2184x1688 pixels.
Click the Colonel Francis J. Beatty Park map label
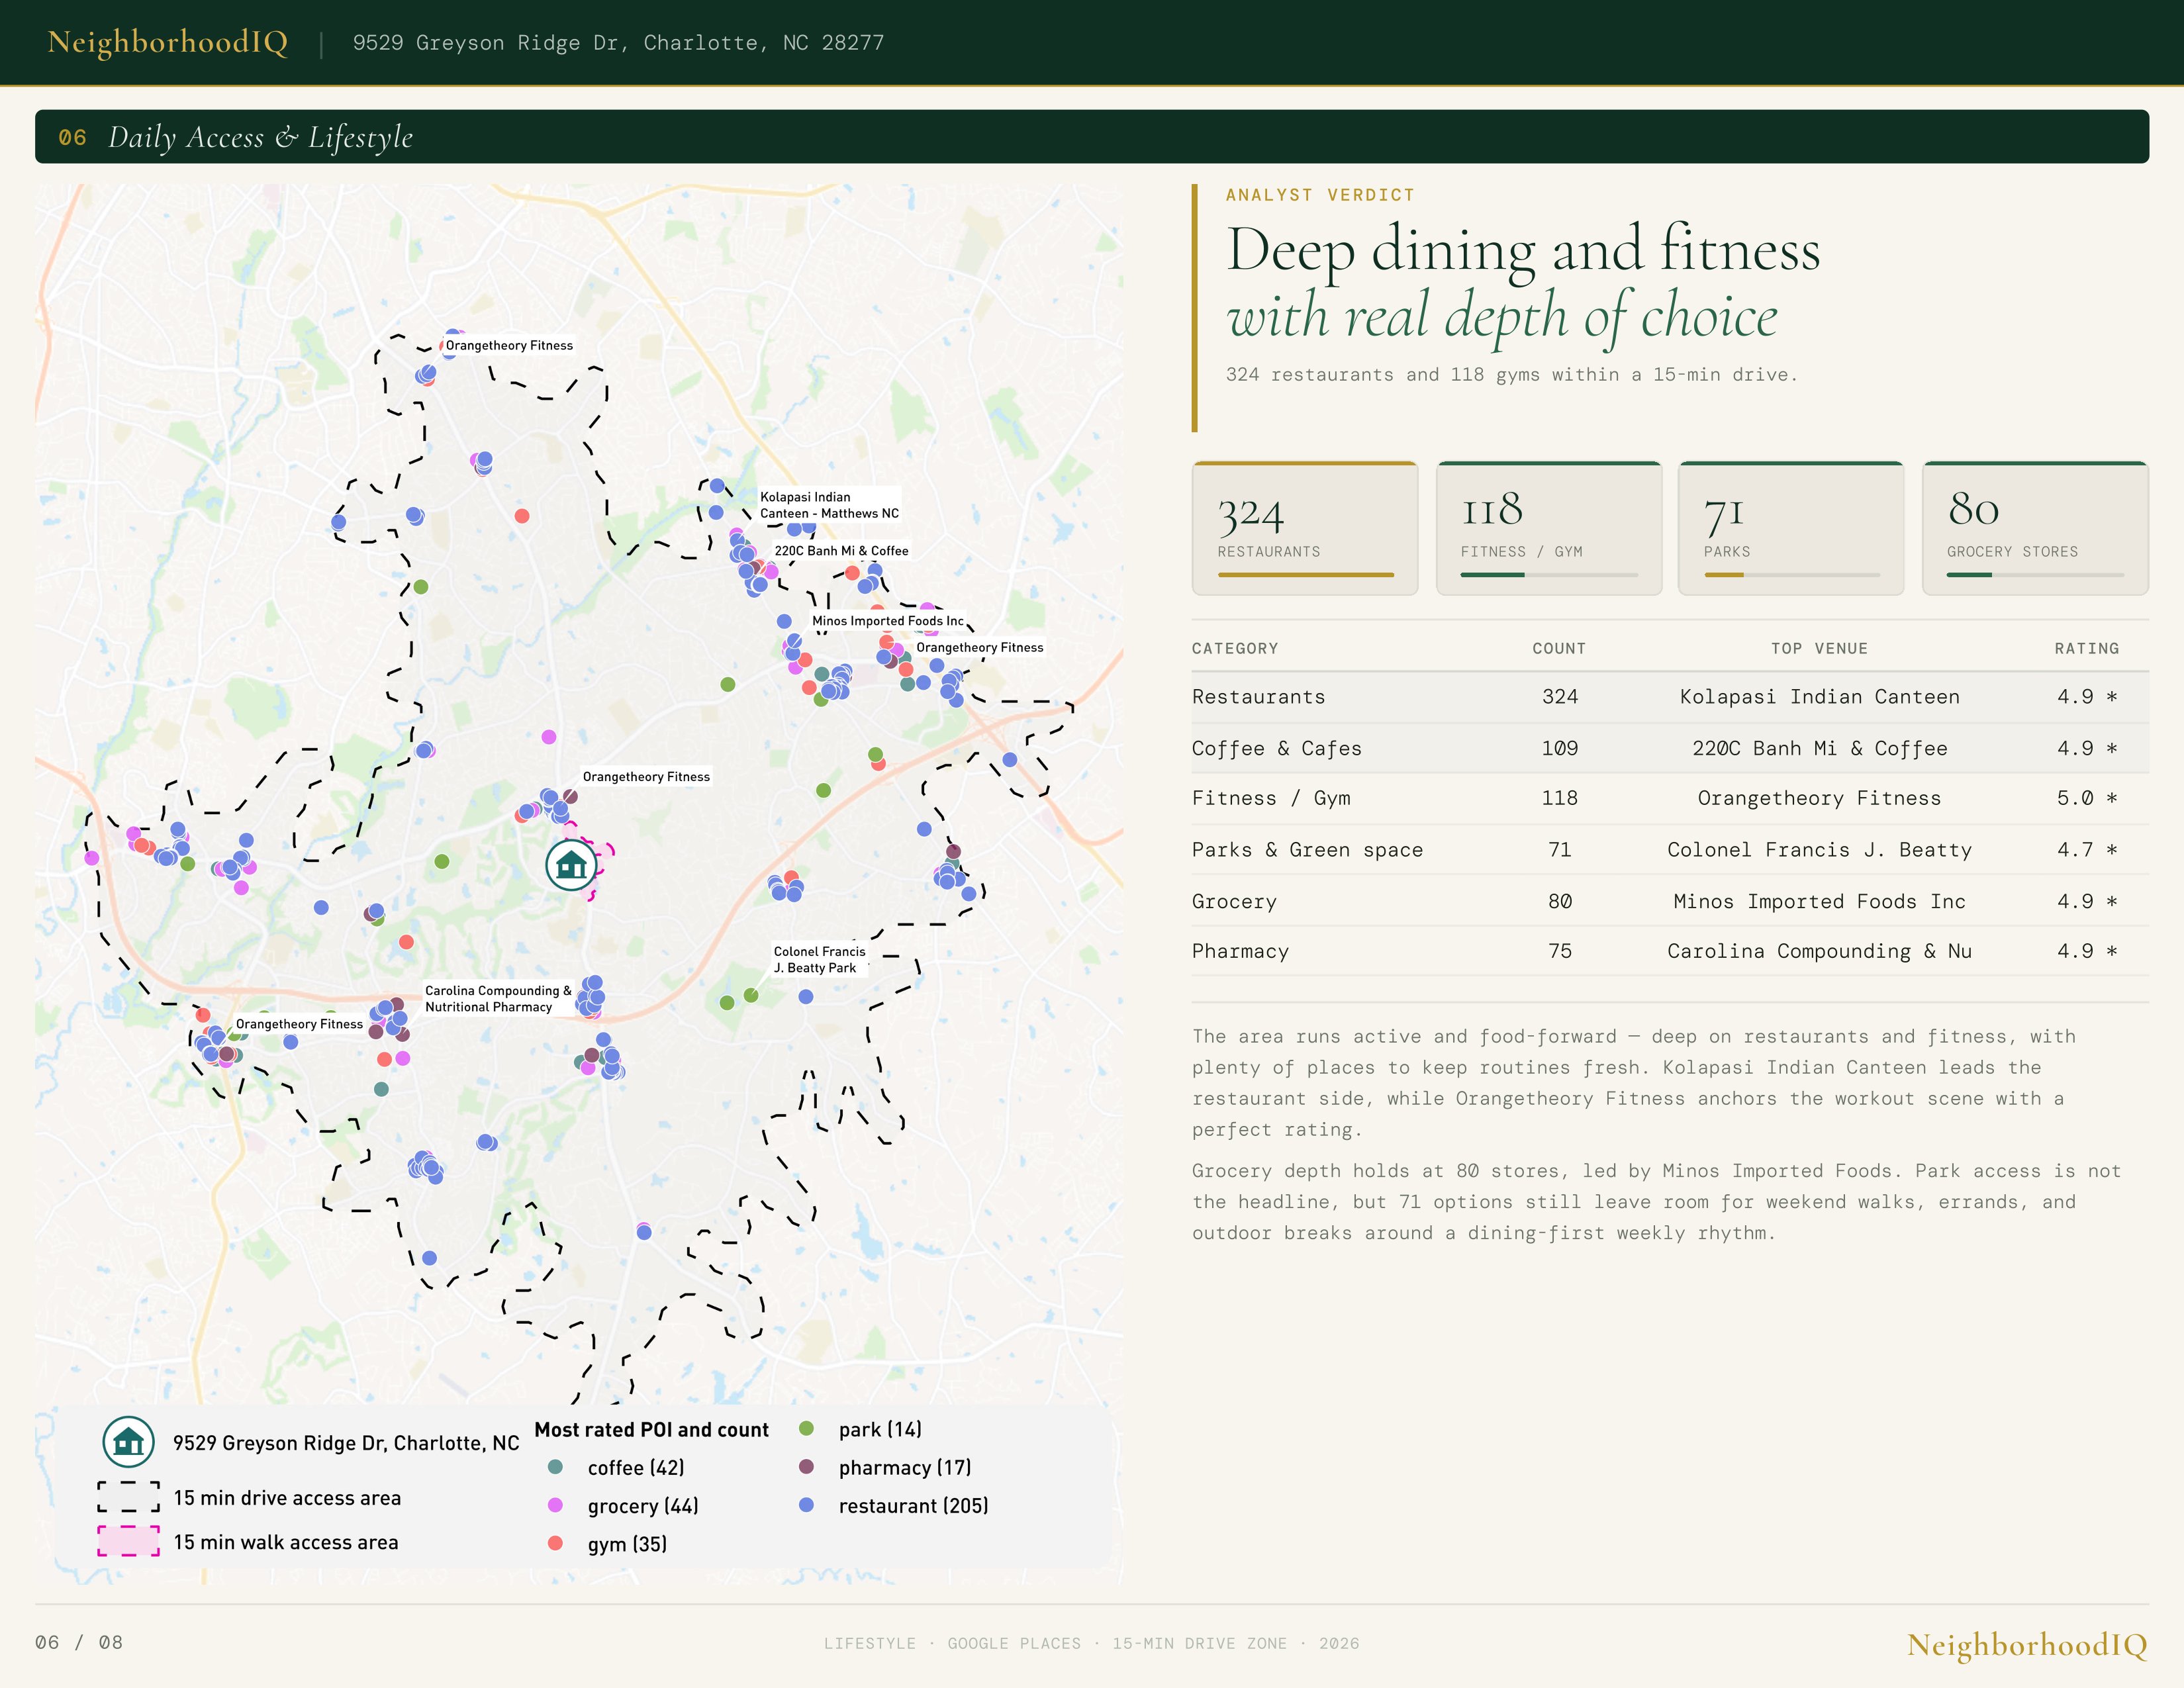pyautogui.click(x=819, y=960)
